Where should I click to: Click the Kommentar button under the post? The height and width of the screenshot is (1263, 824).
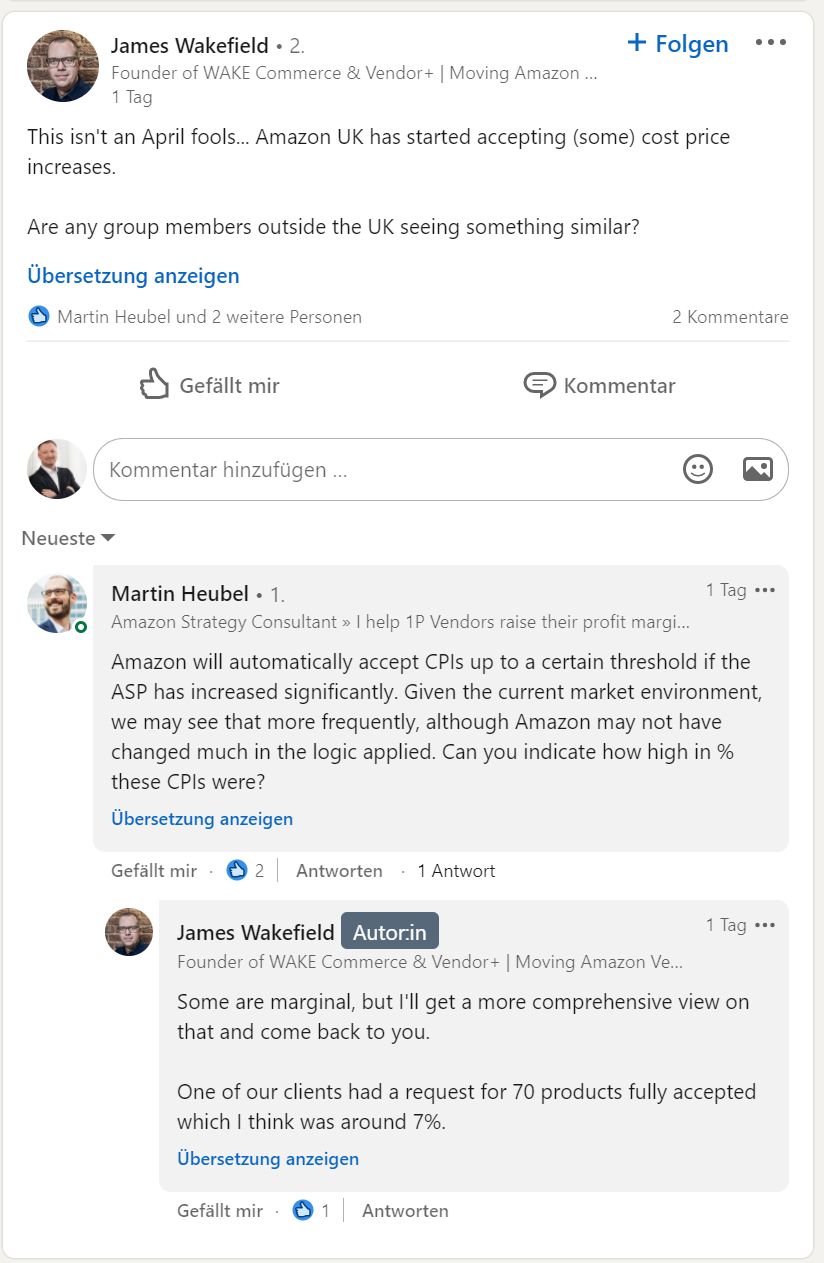[x=600, y=385]
